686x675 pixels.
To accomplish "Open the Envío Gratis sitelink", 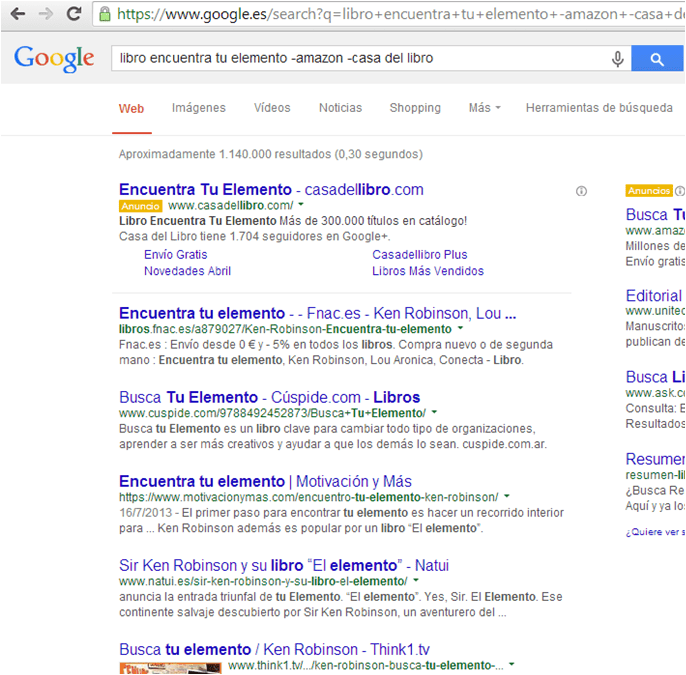I will pyautogui.click(x=175, y=255).
